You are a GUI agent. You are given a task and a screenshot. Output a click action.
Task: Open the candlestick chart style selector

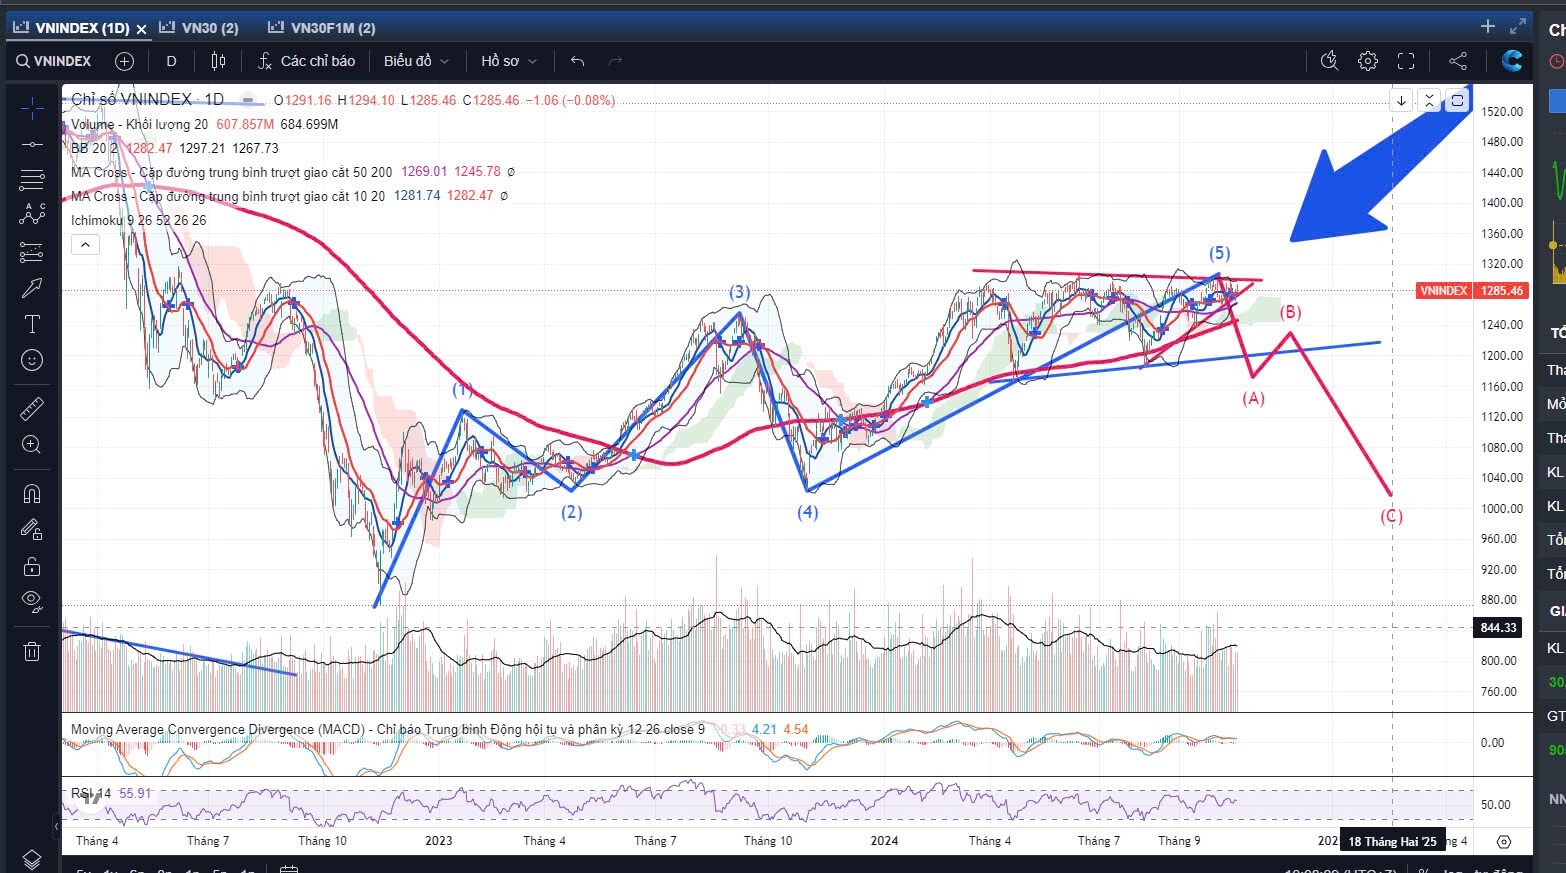(x=218, y=61)
